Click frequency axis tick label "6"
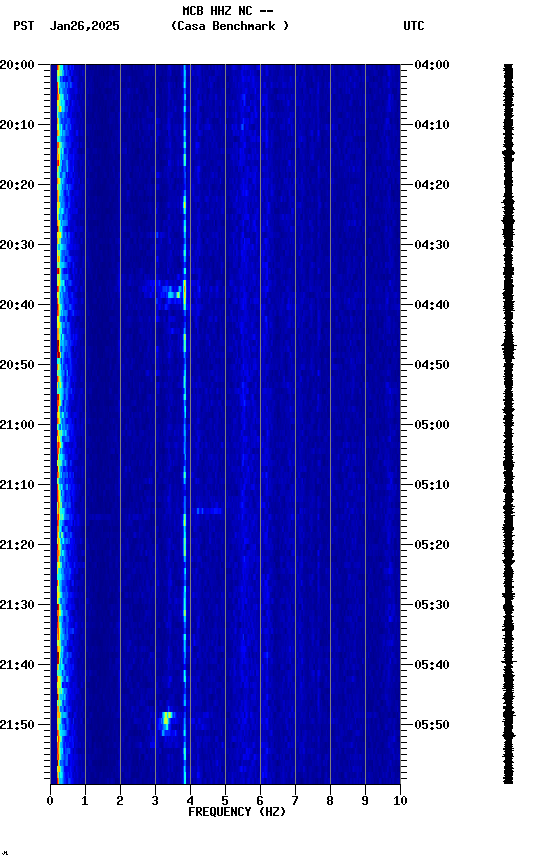This screenshot has height=864, width=552. (x=260, y=801)
